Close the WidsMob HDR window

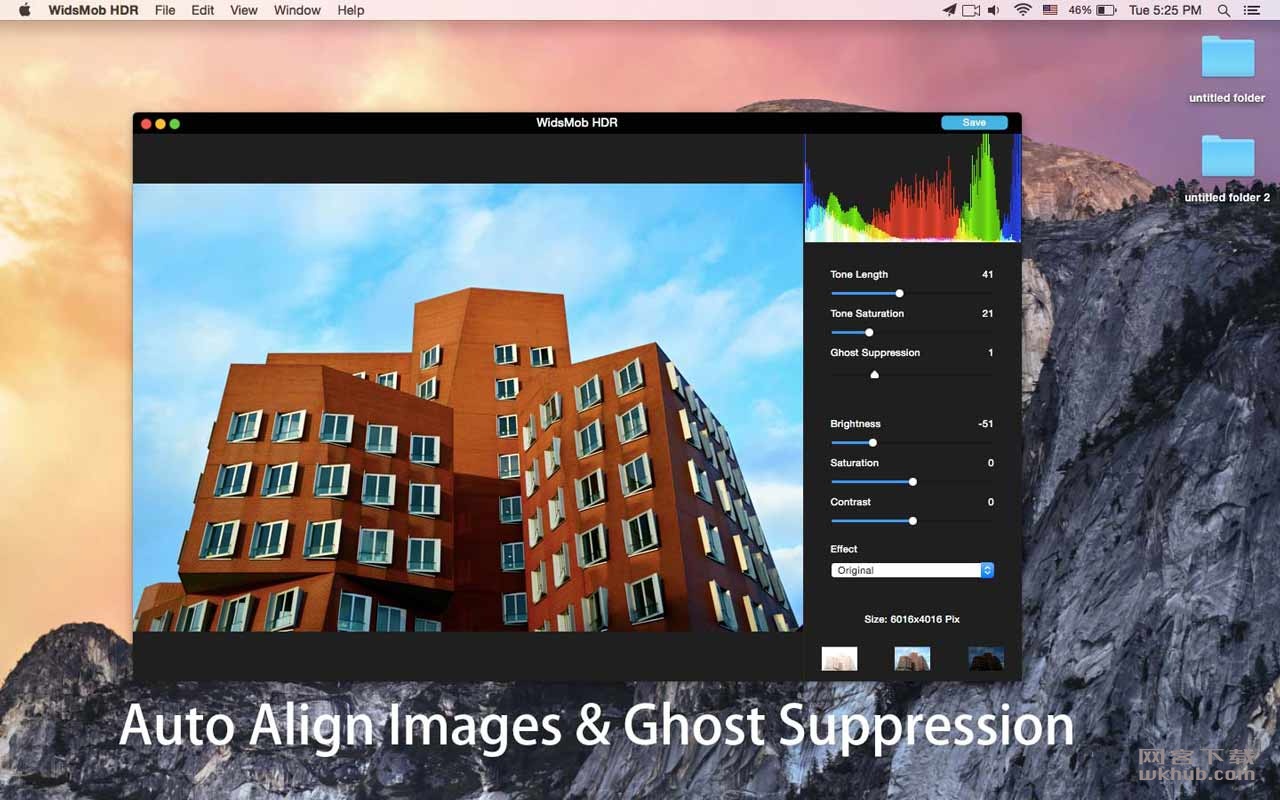[x=146, y=123]
